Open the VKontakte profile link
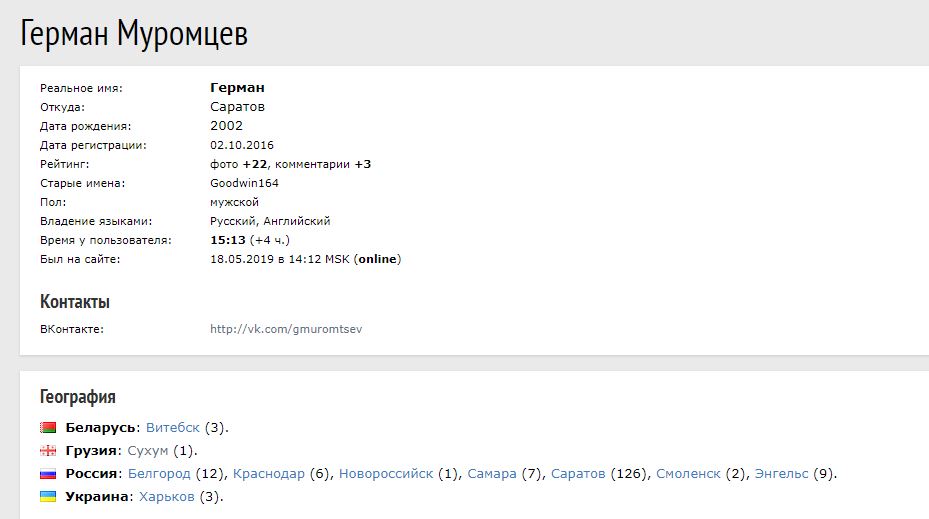Image resolution: width=929 pixels, height=519 pixels. click(x=285, y=328)
